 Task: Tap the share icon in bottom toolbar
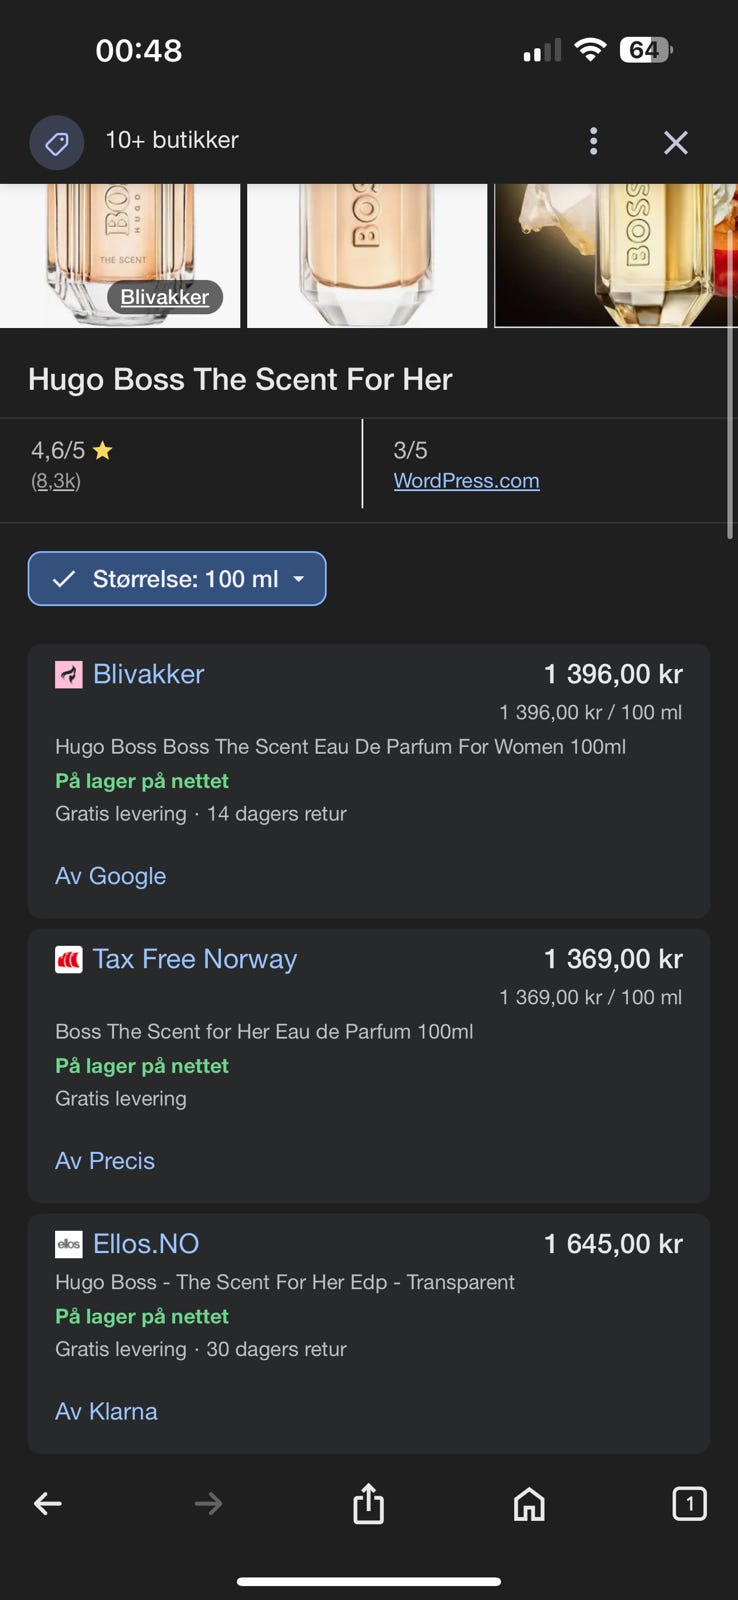(x=368, y=1503)
